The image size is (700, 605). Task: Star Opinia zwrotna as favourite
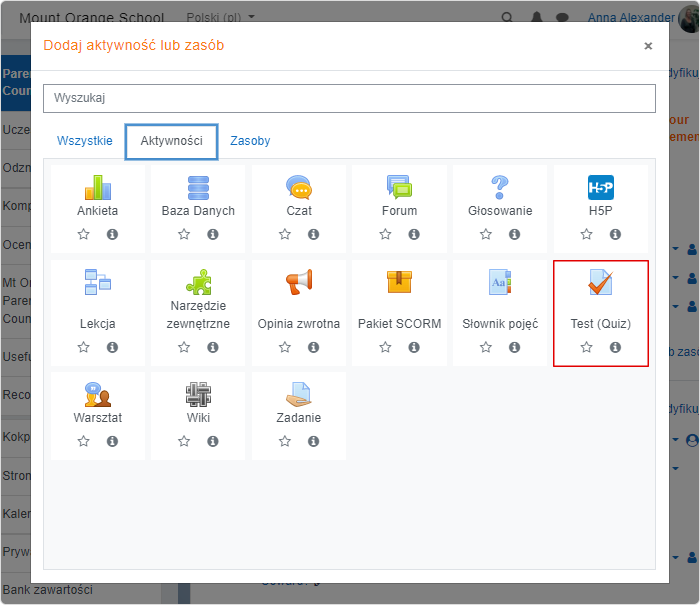pyautogui.click(x=285, y=347)
